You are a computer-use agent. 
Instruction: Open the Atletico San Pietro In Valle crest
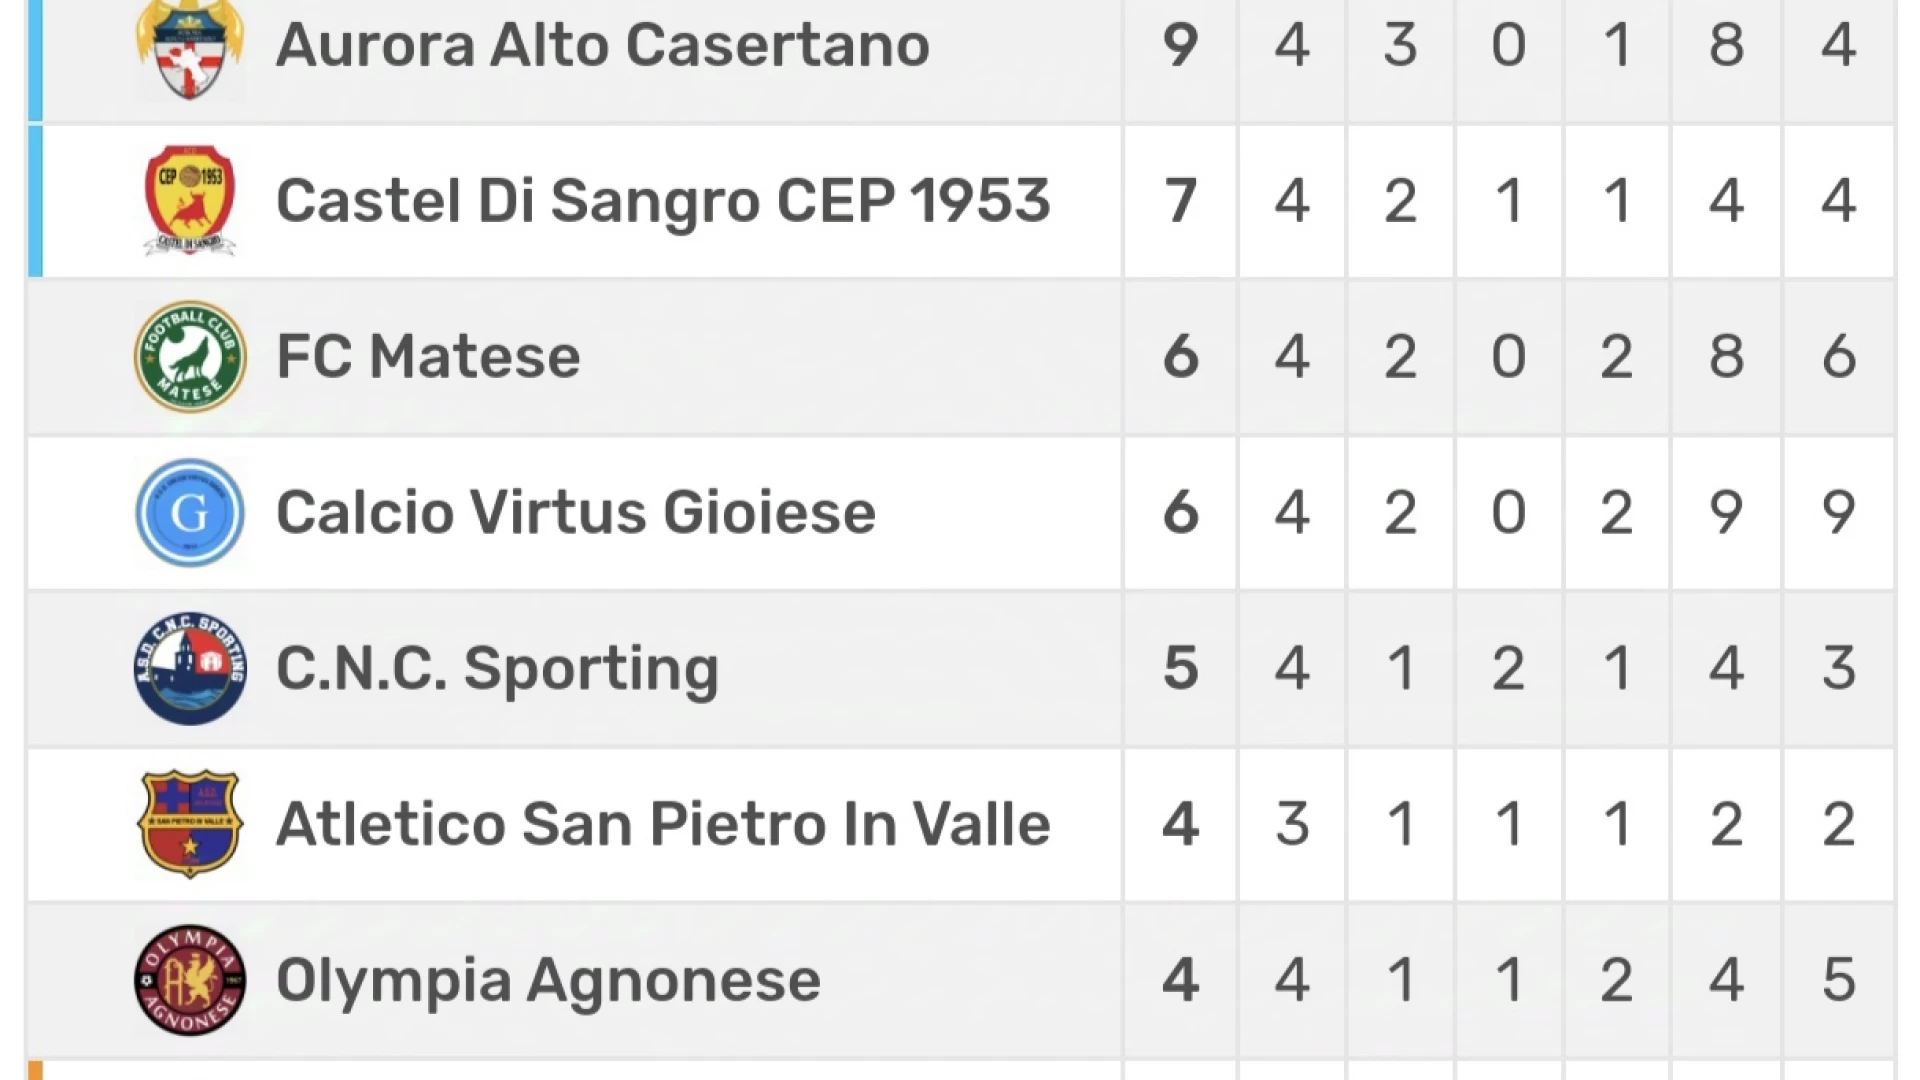(190, 824)
